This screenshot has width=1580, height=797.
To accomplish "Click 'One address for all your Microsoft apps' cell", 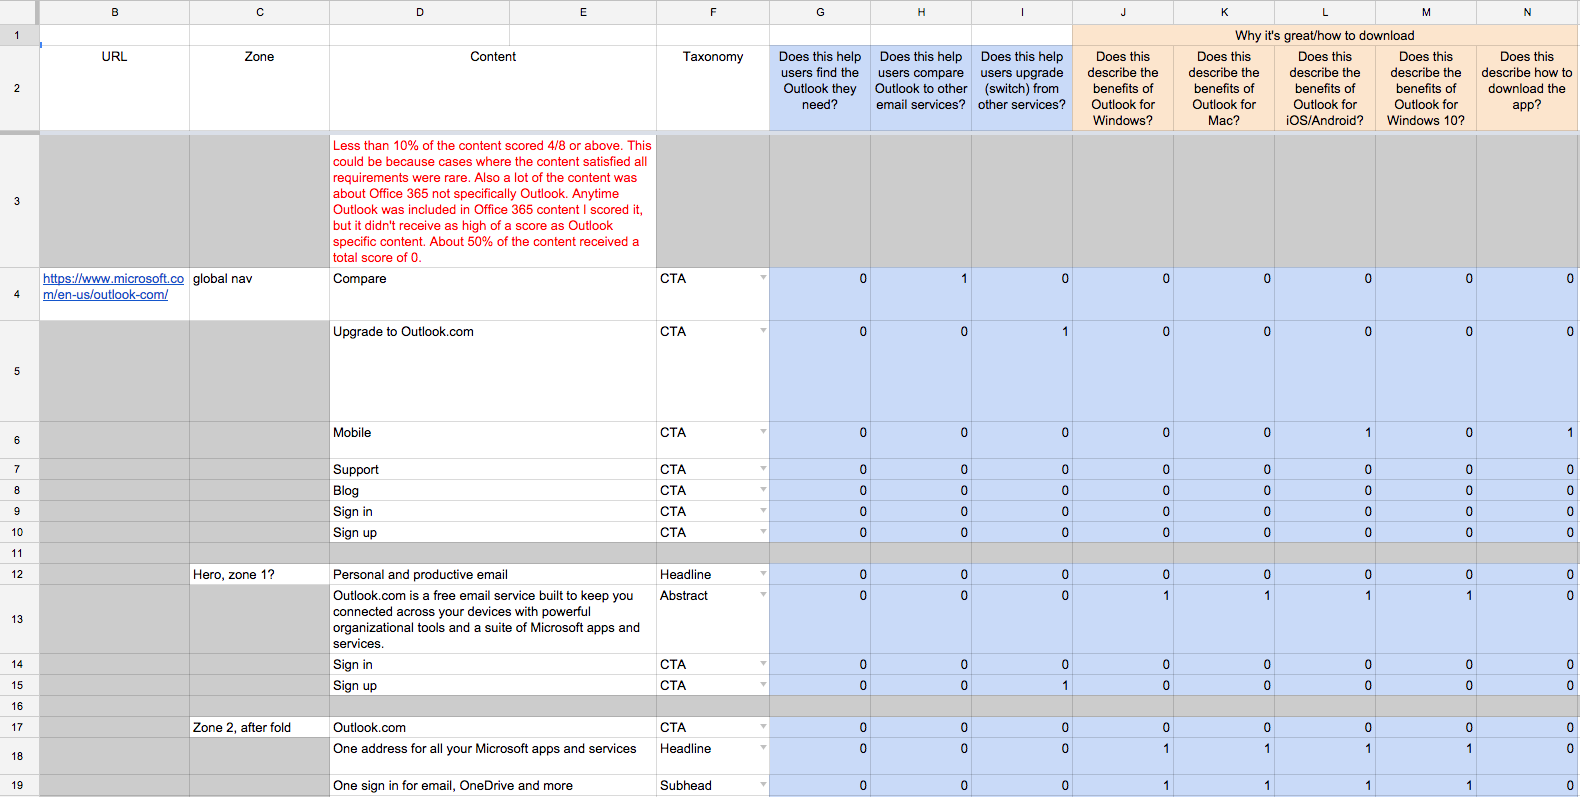I will coord(493,756).
